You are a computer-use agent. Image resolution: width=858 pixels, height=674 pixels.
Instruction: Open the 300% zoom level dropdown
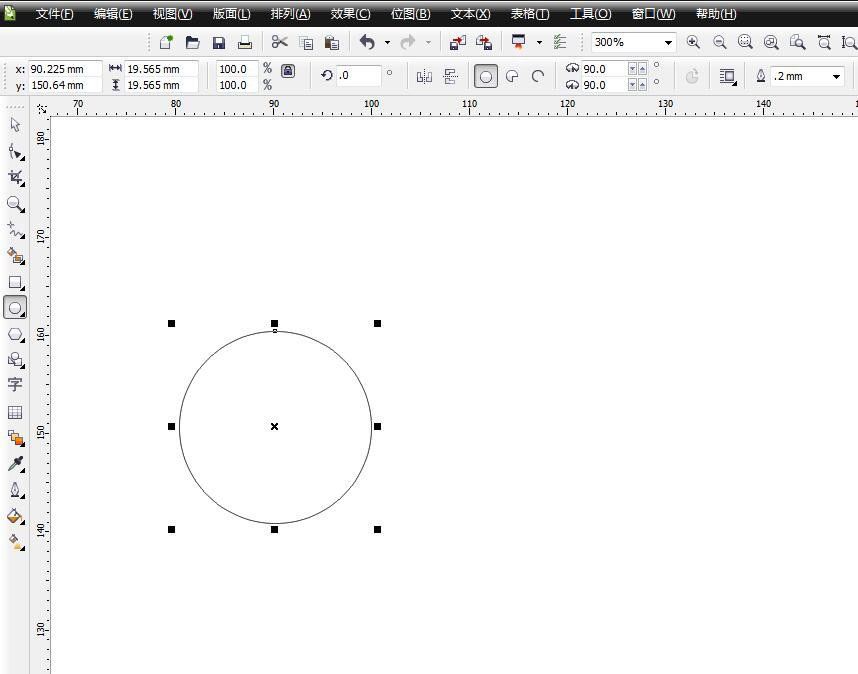668,43
